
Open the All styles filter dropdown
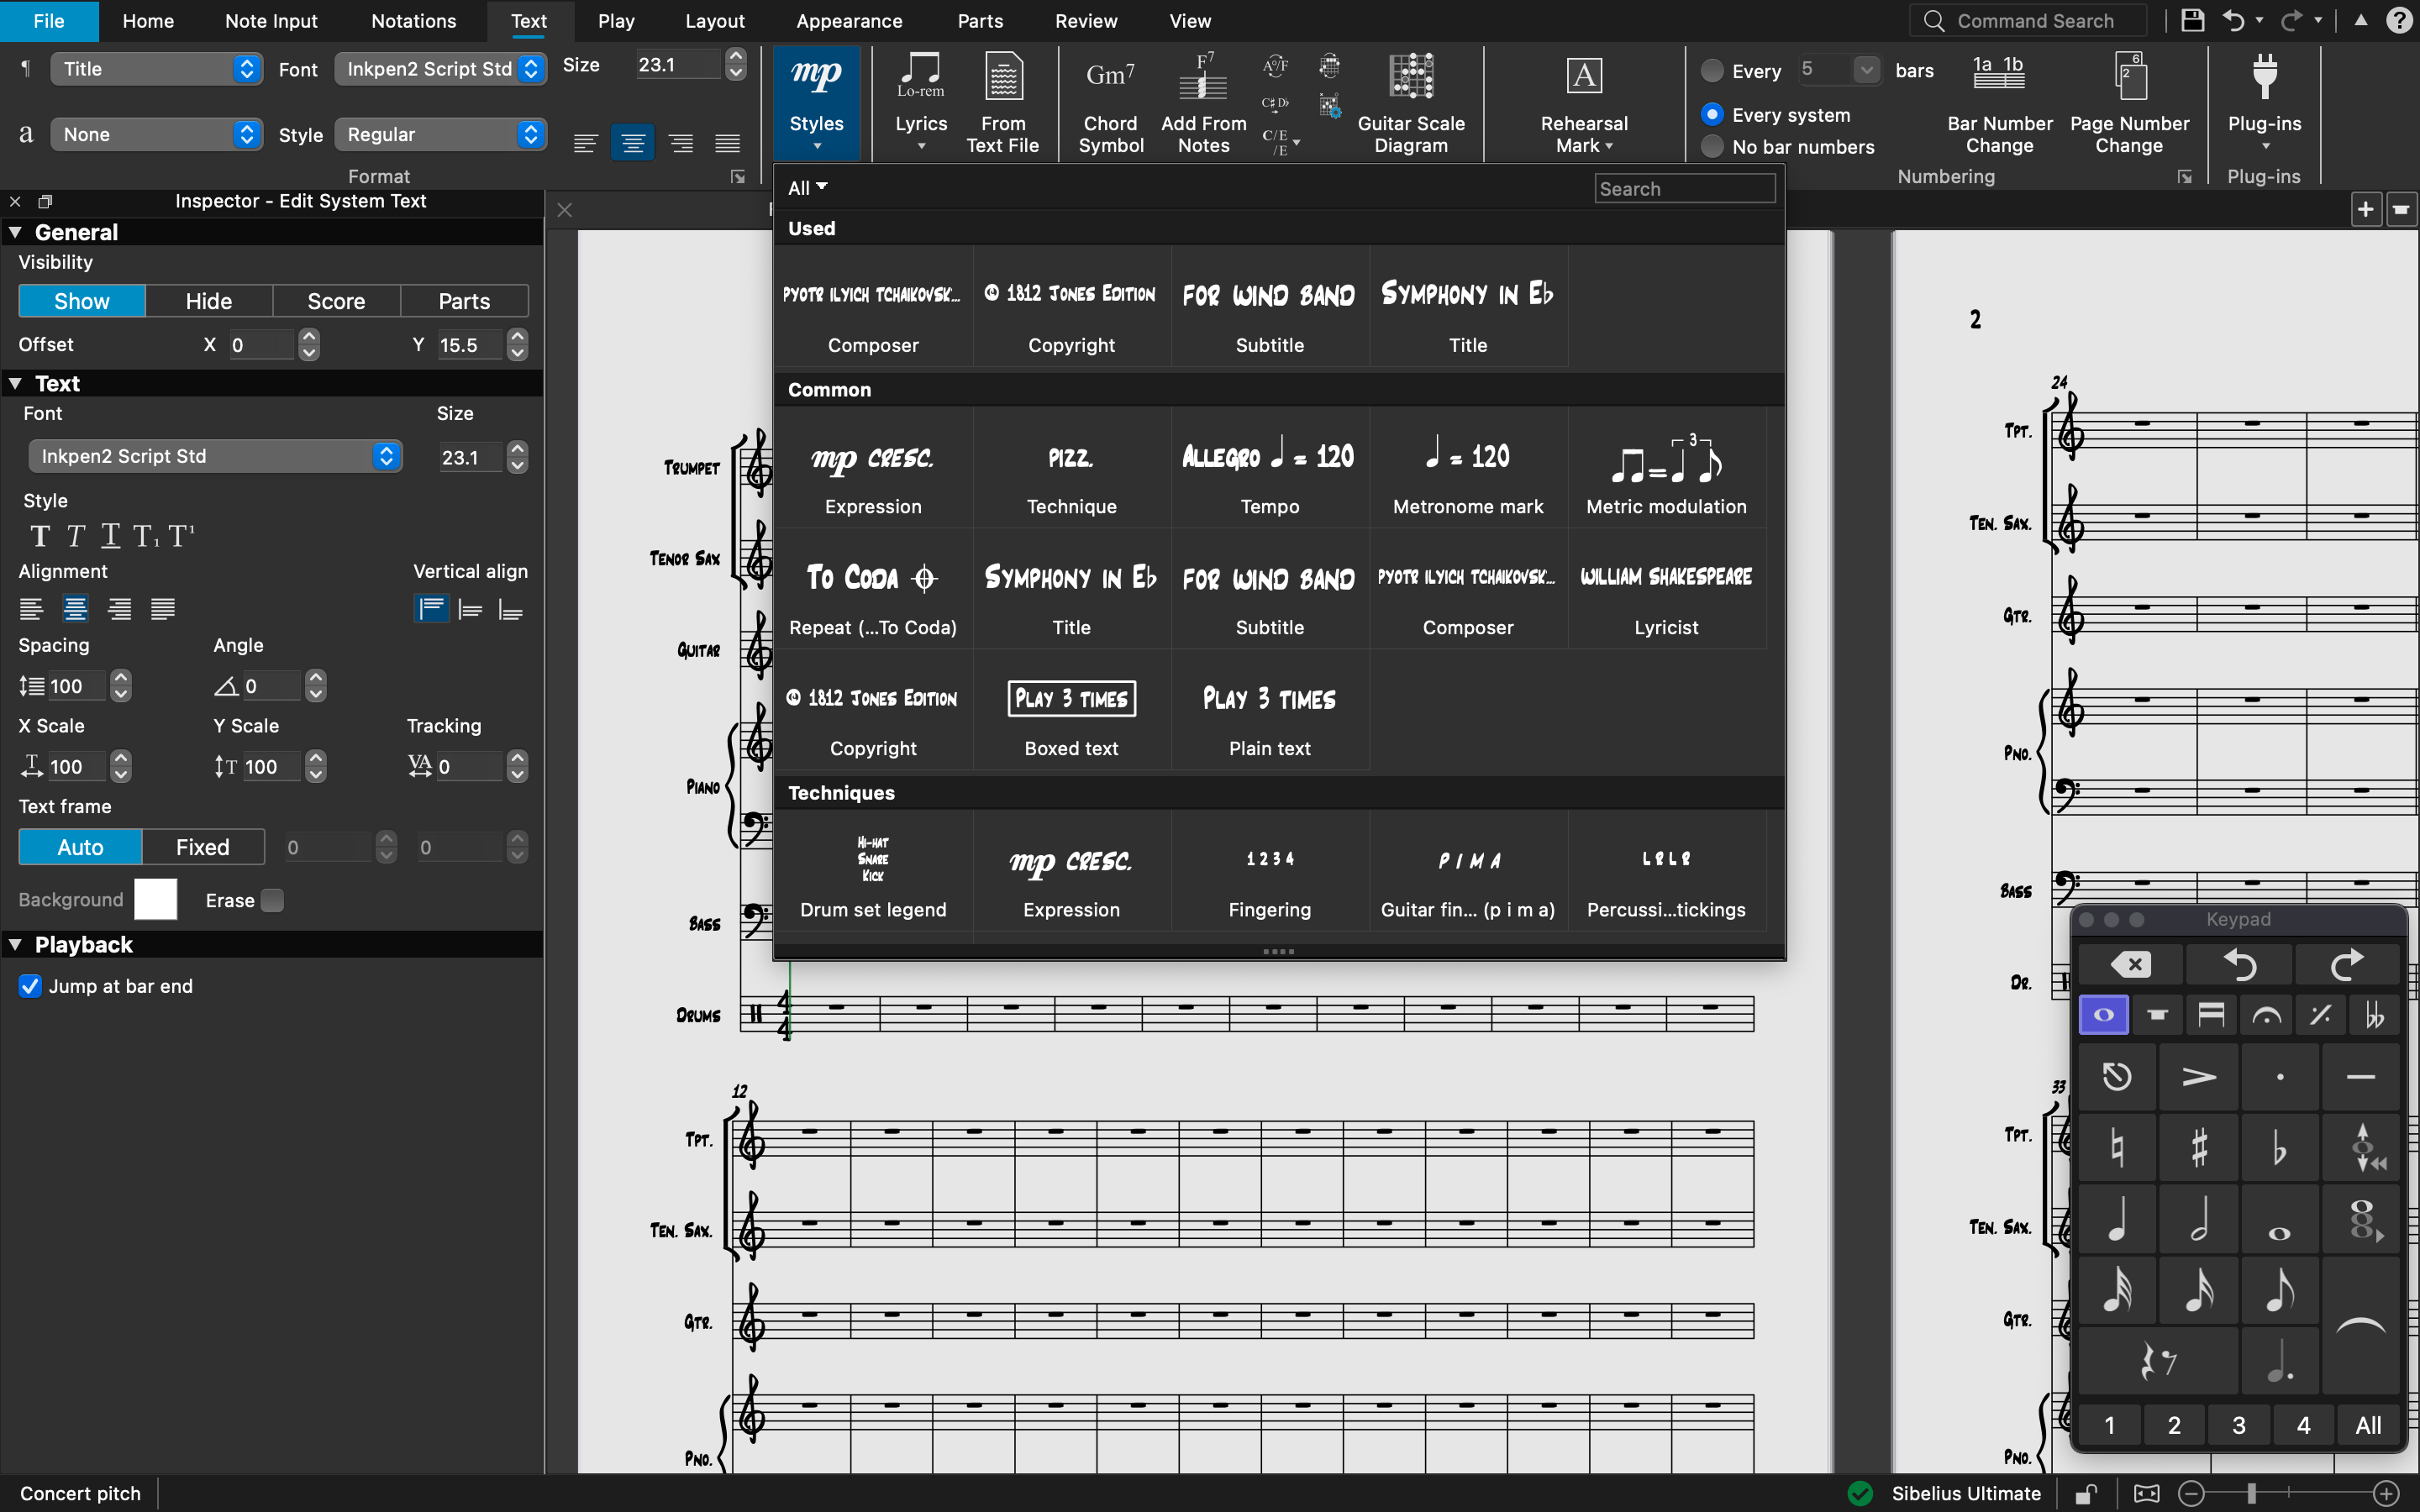(x=807, y=188)
